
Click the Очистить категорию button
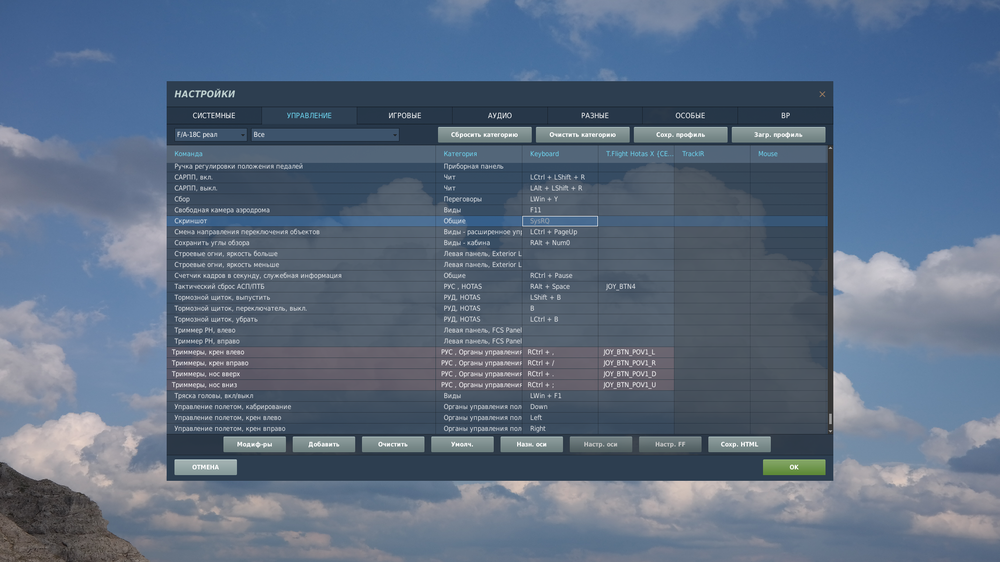coord(582,135)
